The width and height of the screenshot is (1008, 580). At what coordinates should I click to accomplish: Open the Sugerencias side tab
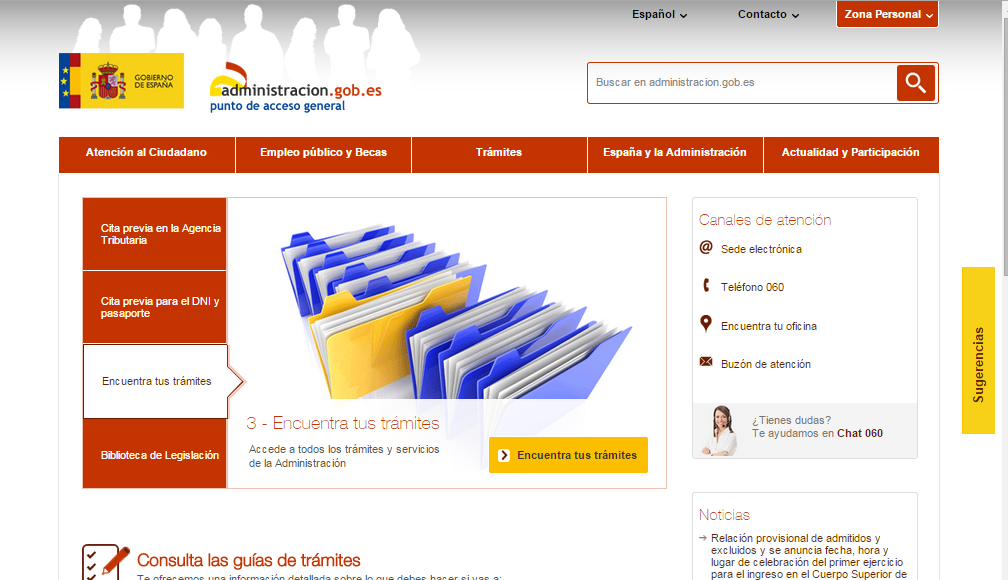pyautogui.click(x=978, y=350)
